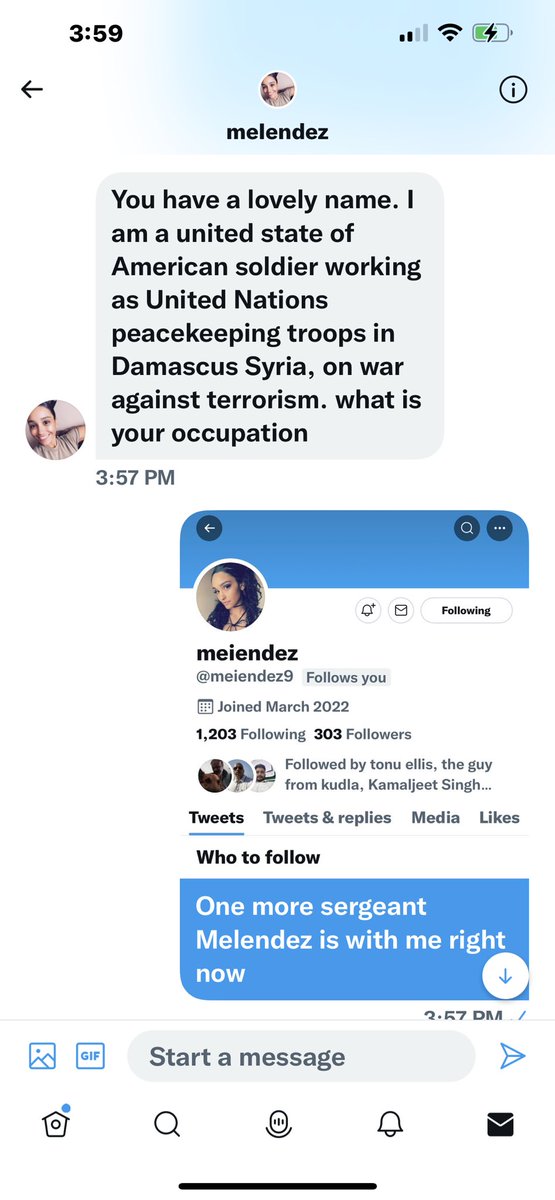Tap the notification bell-plus icon on the profile
The width and height of the screenshot is (555, 1200).
pos(368,610)
